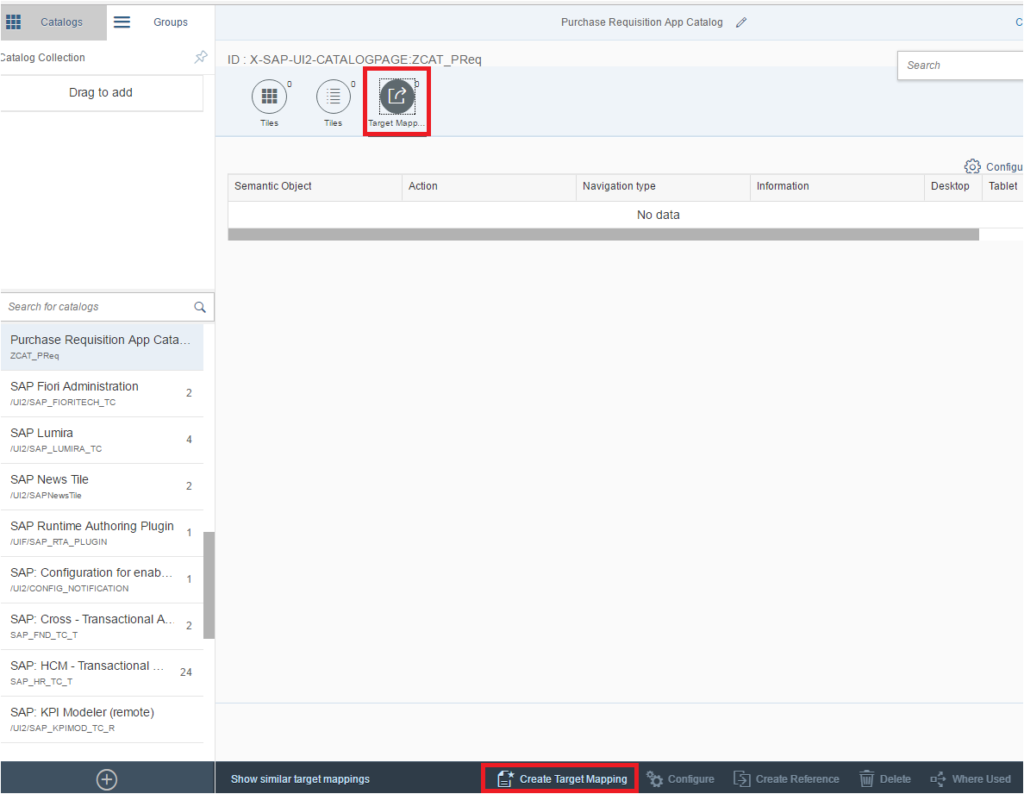The image size is (1024, 794).
Task: Open Configure via the gear icon above the table
Action: pos(970,166)
